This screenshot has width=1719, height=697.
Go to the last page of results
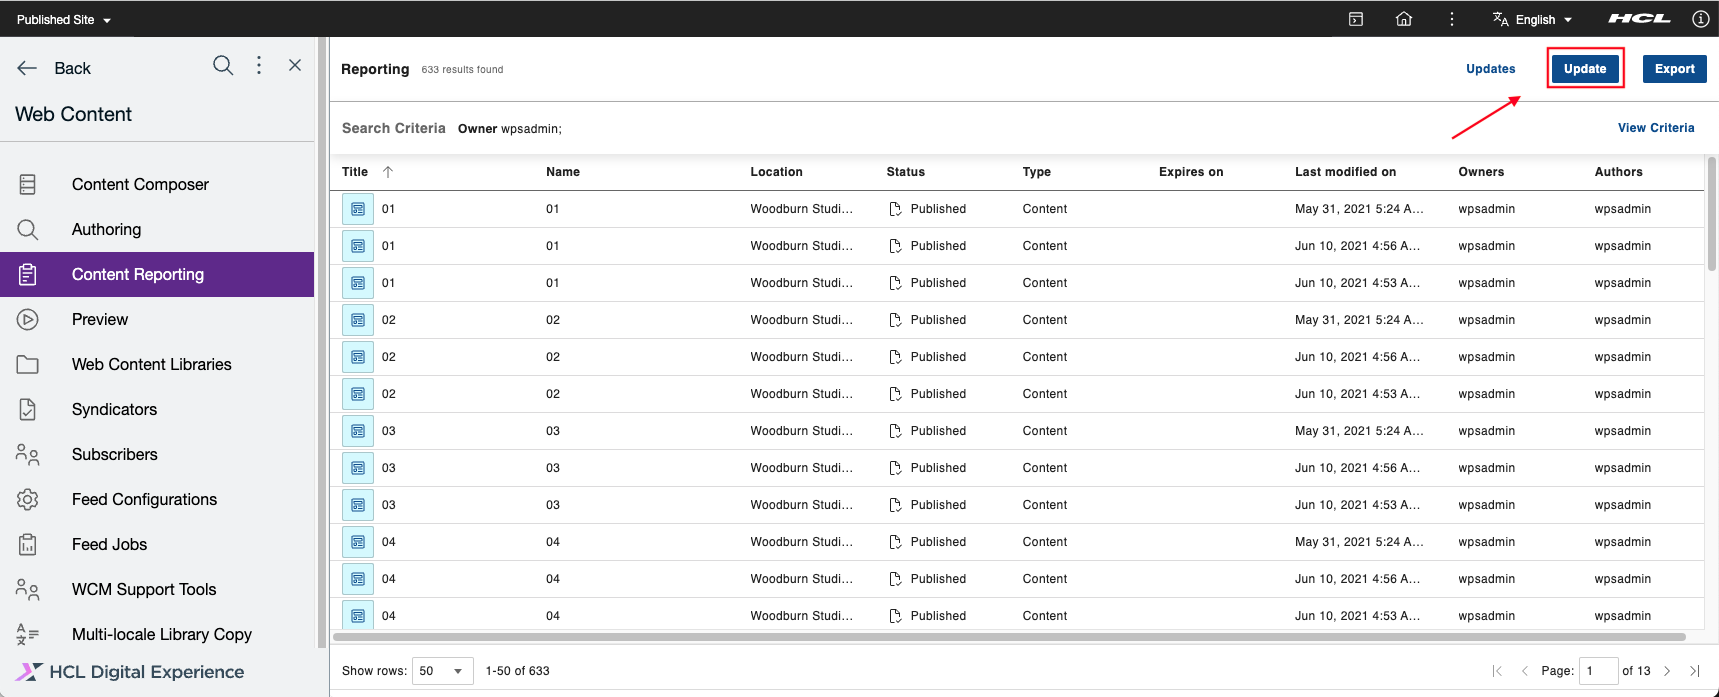click(x=1695, y=671)
